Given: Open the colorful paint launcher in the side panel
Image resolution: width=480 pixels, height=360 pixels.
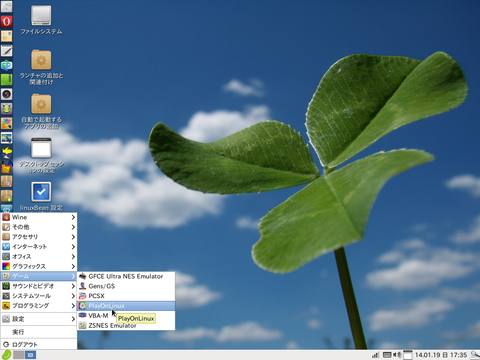Looking at the screenshot, I should [x=6, y=123].
